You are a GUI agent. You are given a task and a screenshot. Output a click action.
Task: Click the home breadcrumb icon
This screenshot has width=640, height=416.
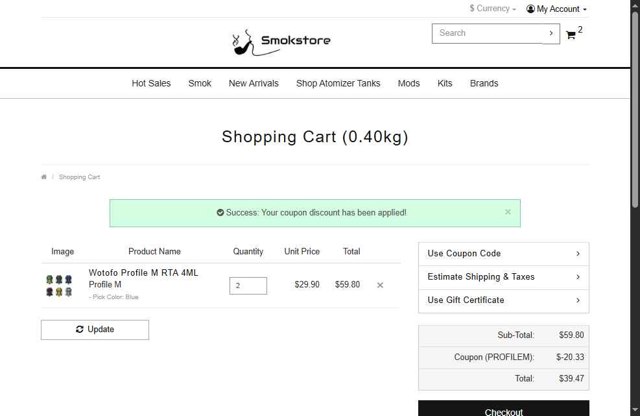pyautogui.click(x=44, y=177)
